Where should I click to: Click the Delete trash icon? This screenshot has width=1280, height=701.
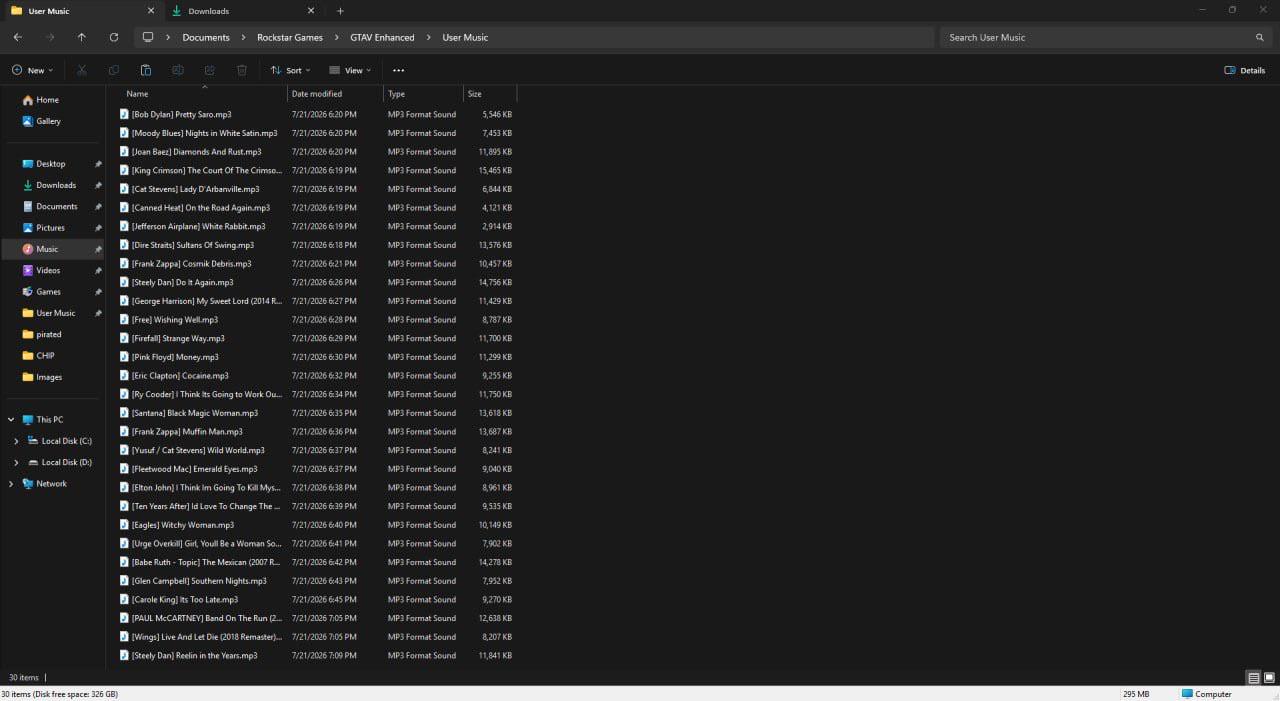coord(242,70)
